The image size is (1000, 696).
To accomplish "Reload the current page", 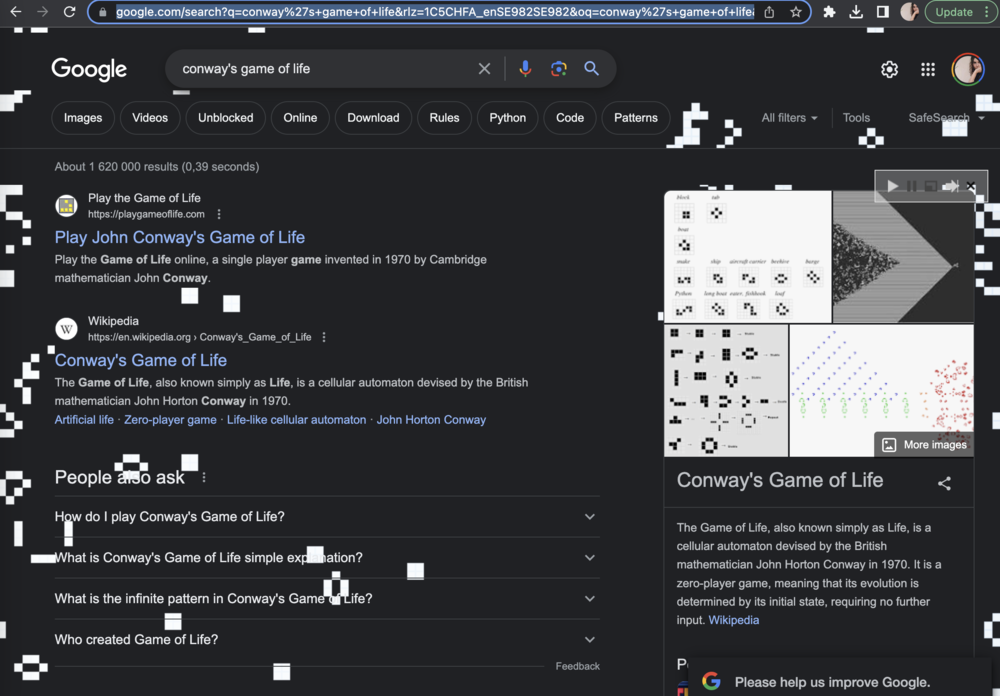I will coord(69,11).
